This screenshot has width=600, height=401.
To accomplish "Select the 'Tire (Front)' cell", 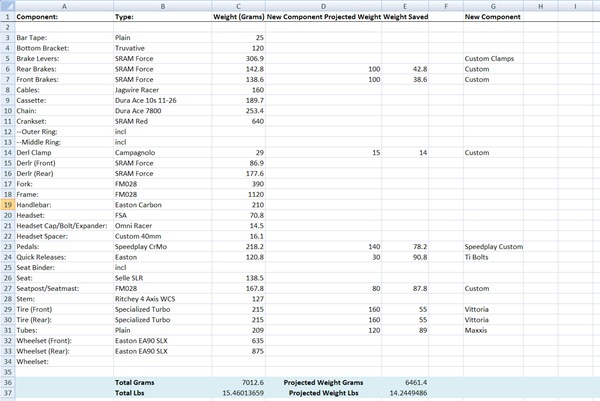I will (64, 309).
